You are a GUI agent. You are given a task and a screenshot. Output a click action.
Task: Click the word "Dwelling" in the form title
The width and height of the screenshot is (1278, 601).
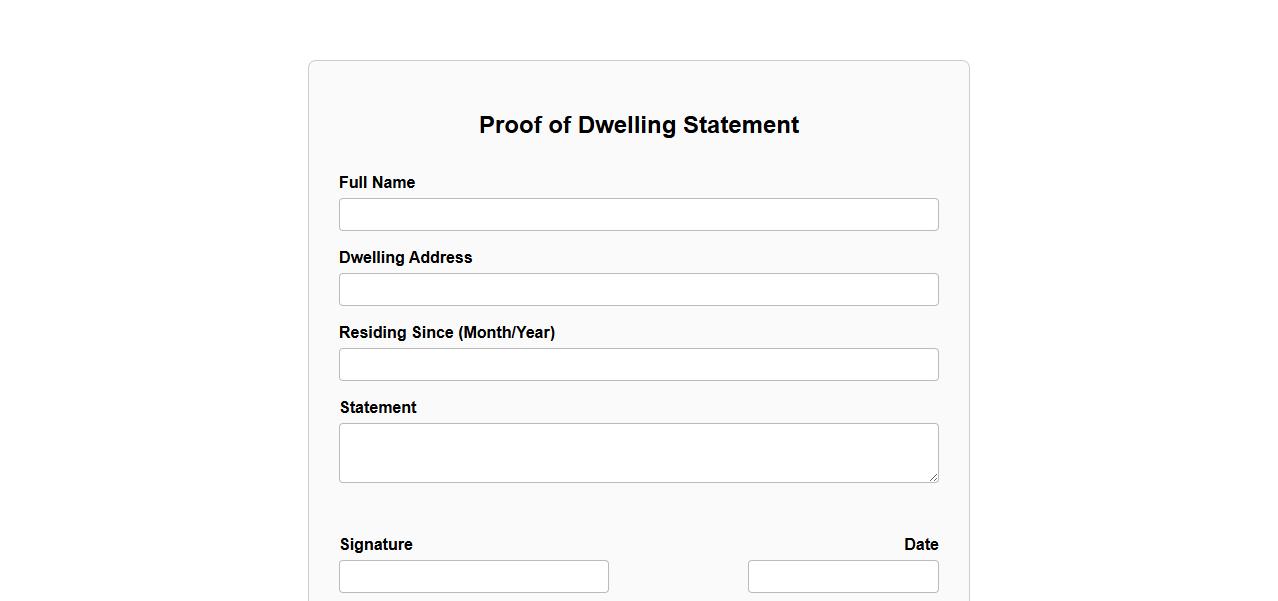[627, 125]
